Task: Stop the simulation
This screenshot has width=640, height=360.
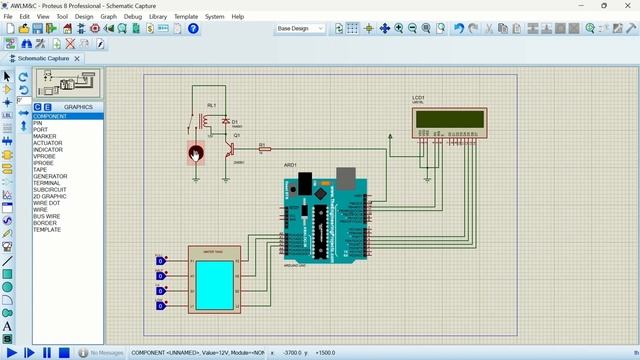Action: [64, 353]
